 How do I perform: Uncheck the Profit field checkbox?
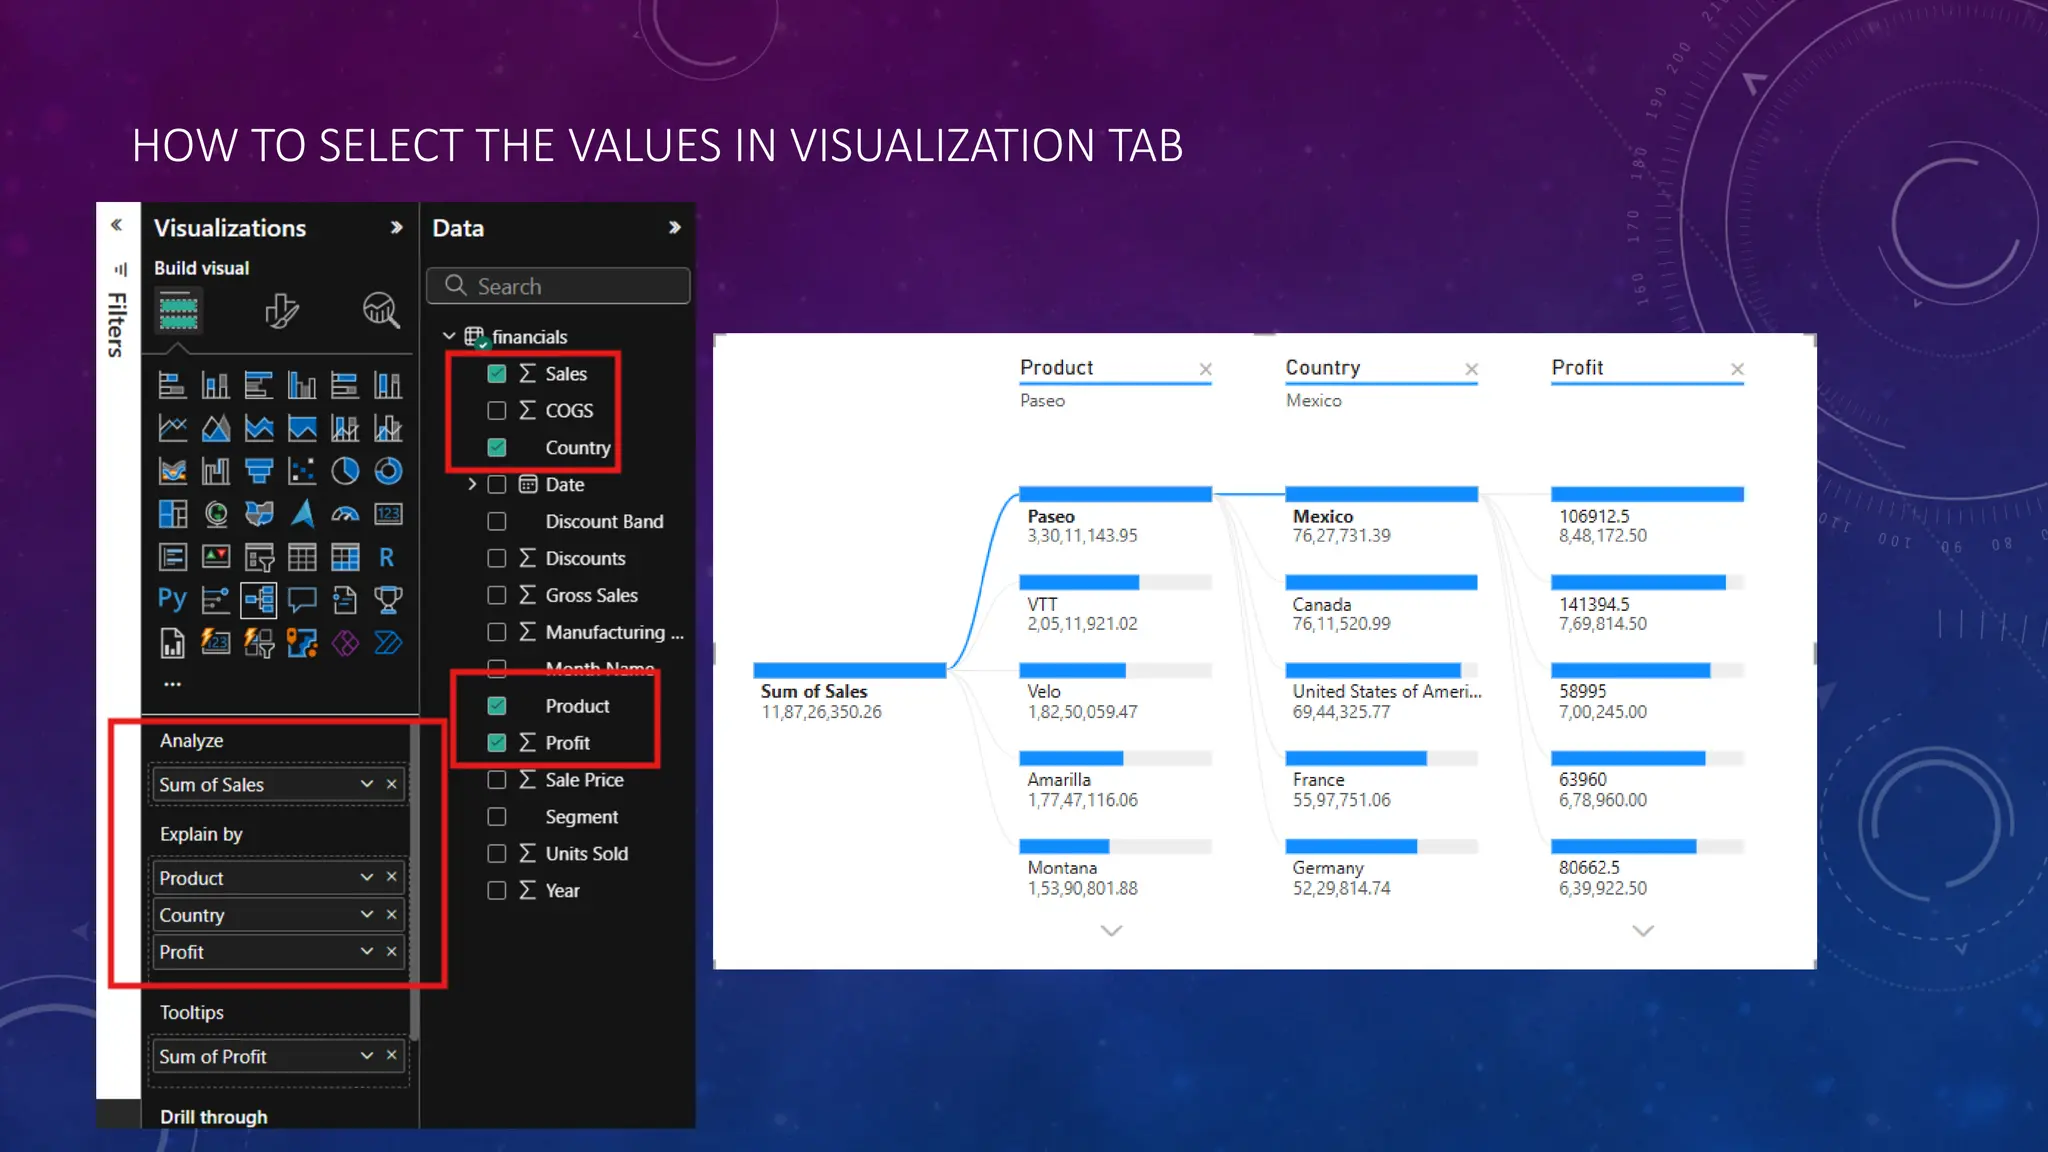click(497, 743)
